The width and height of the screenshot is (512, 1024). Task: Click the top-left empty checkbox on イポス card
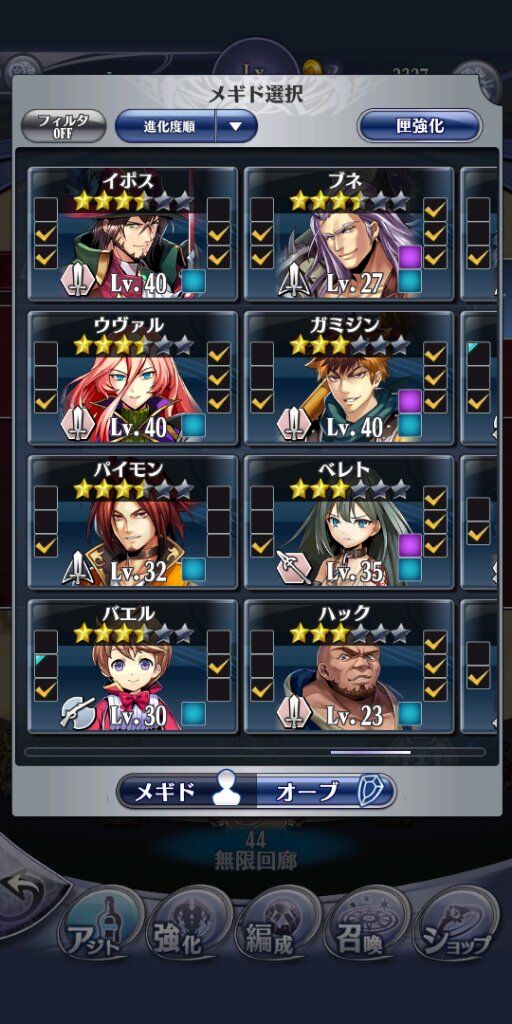click(x=46, y=210)
